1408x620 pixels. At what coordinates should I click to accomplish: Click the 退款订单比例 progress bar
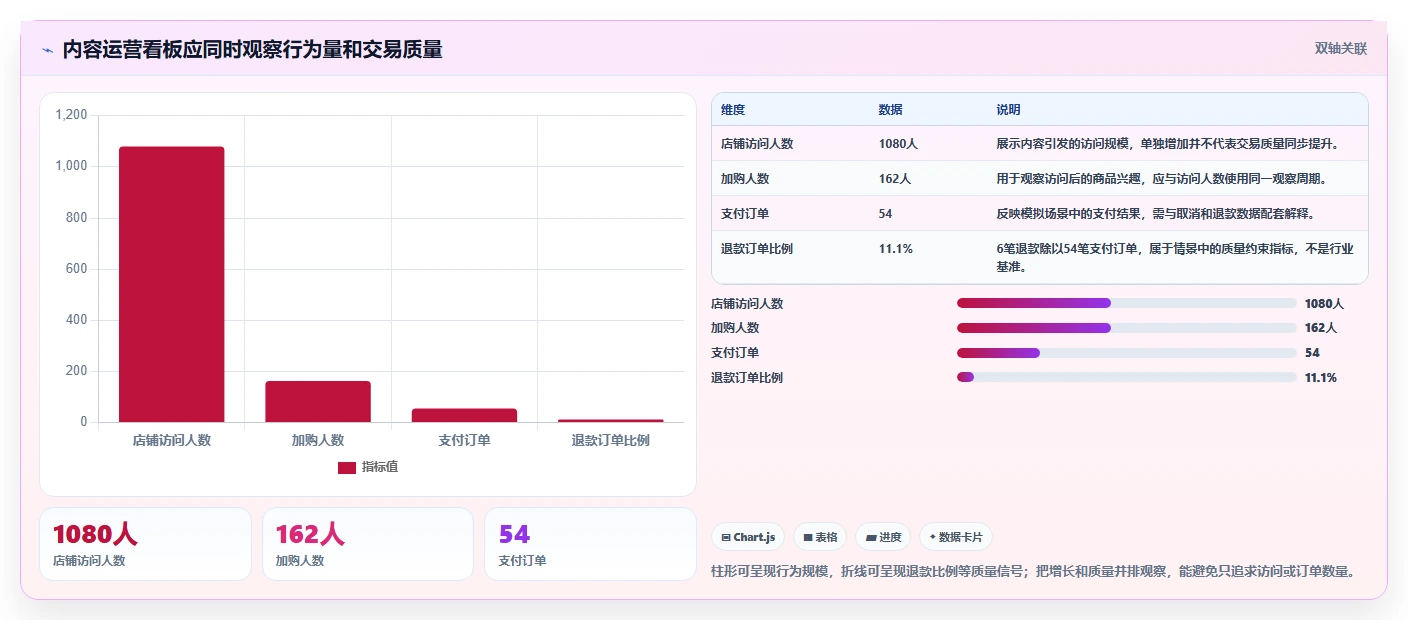[x=1126, y=377]
